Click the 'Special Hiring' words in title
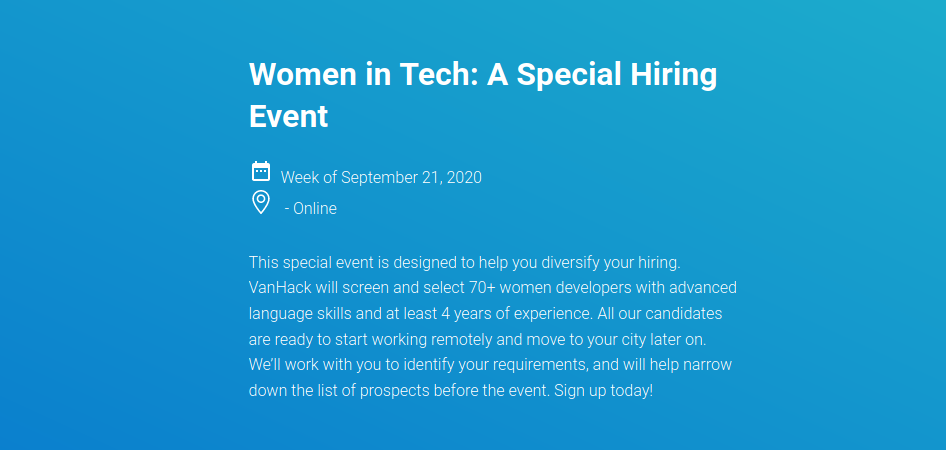 (617, 74)
